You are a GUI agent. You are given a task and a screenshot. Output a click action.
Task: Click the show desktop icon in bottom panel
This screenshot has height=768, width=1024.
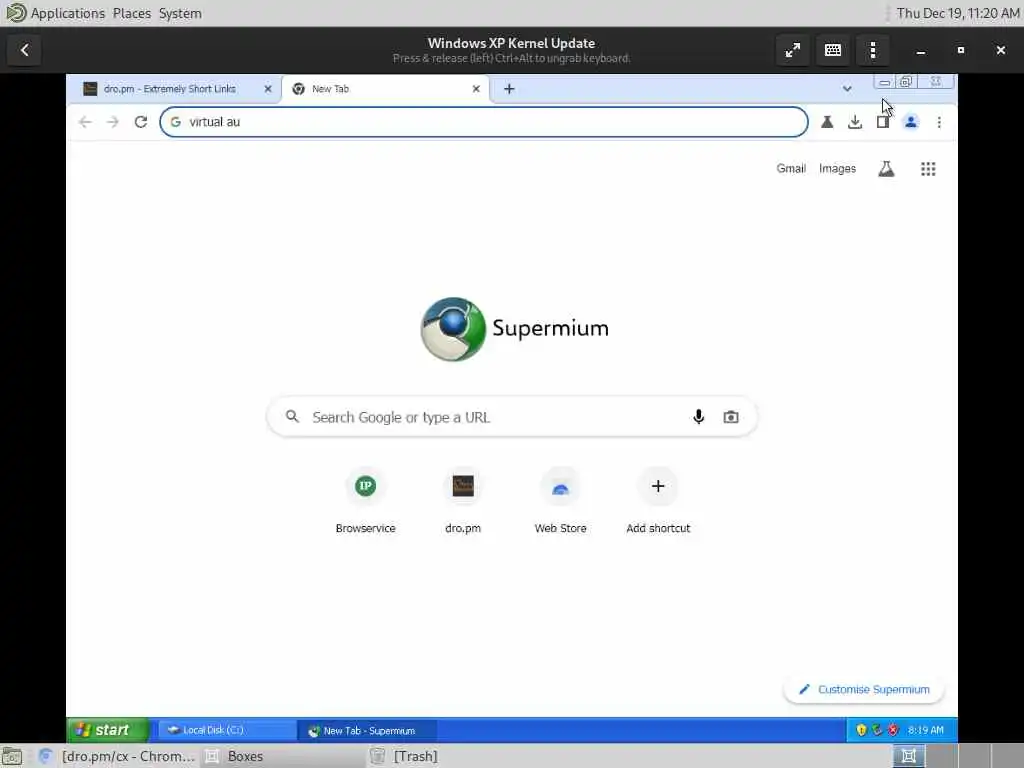(x=12, y=756)
